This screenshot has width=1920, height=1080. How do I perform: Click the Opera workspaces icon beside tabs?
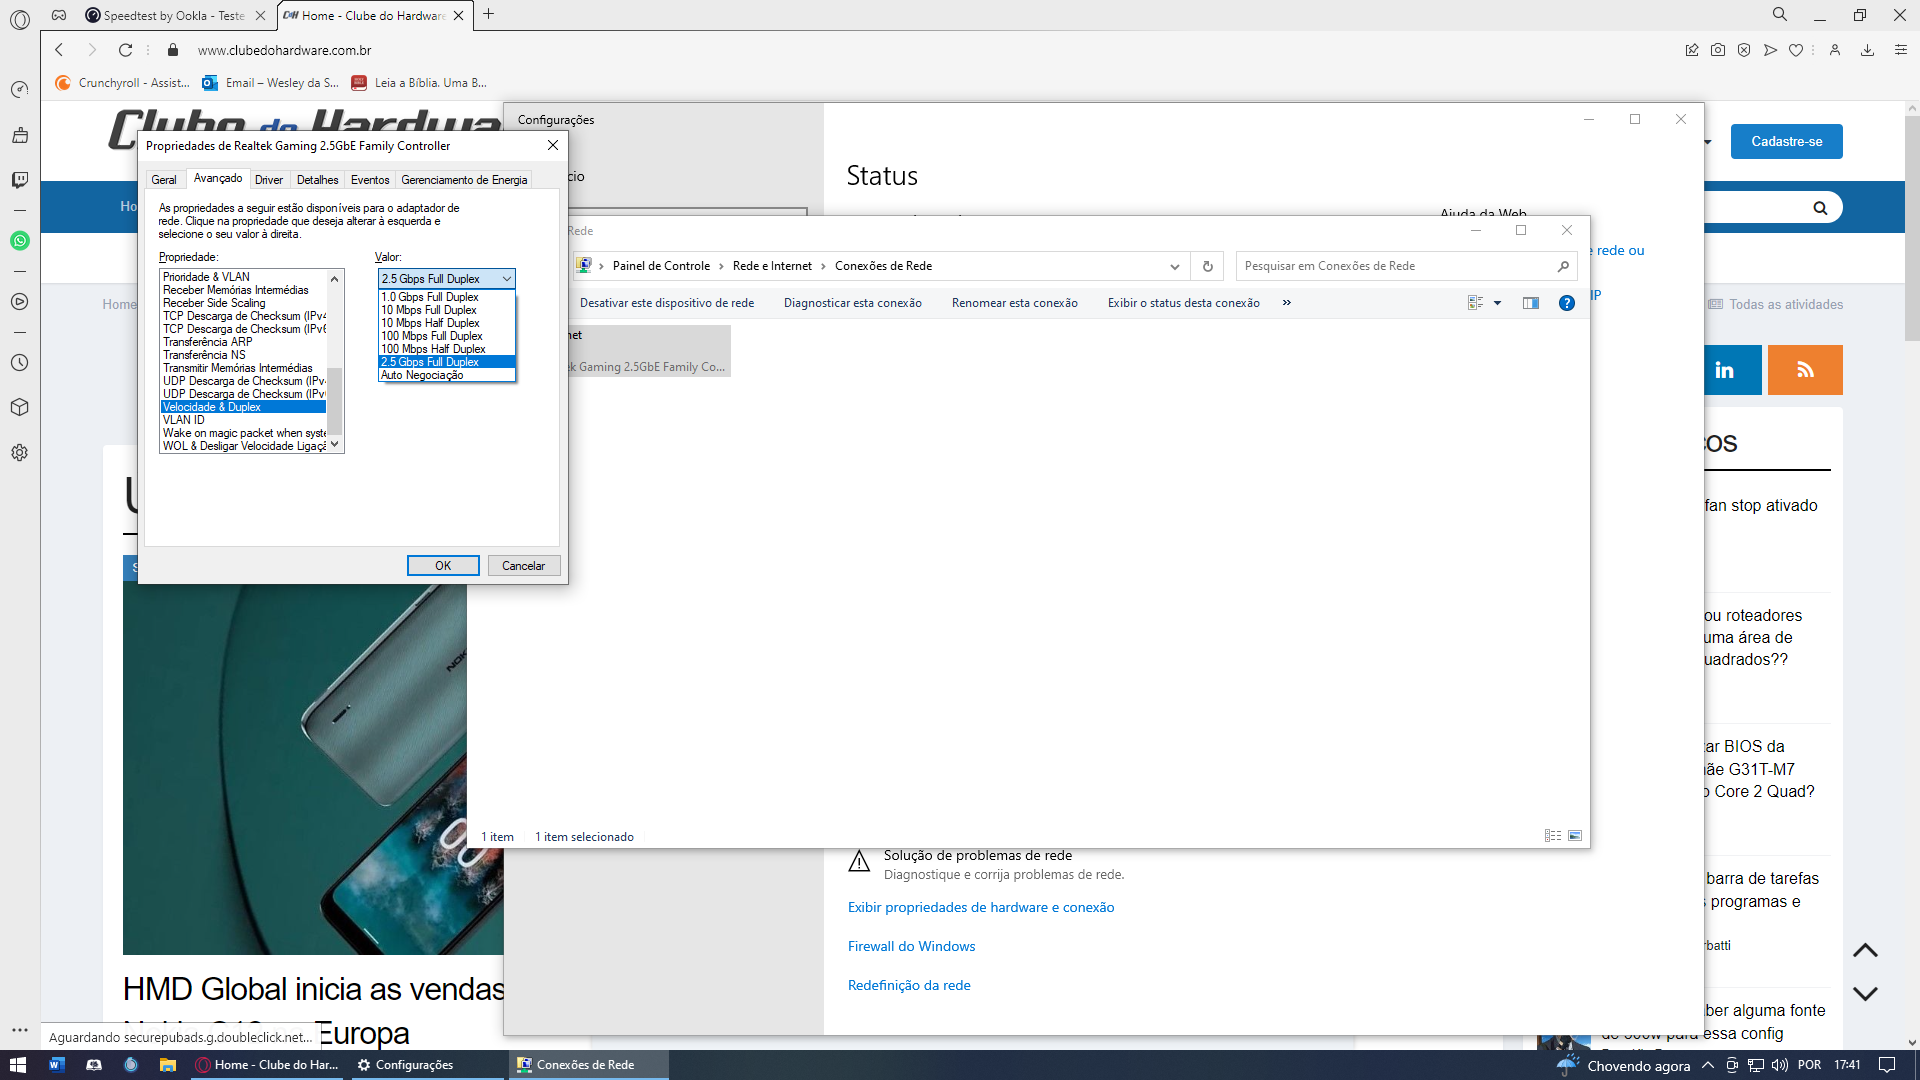tap(59, 15)
